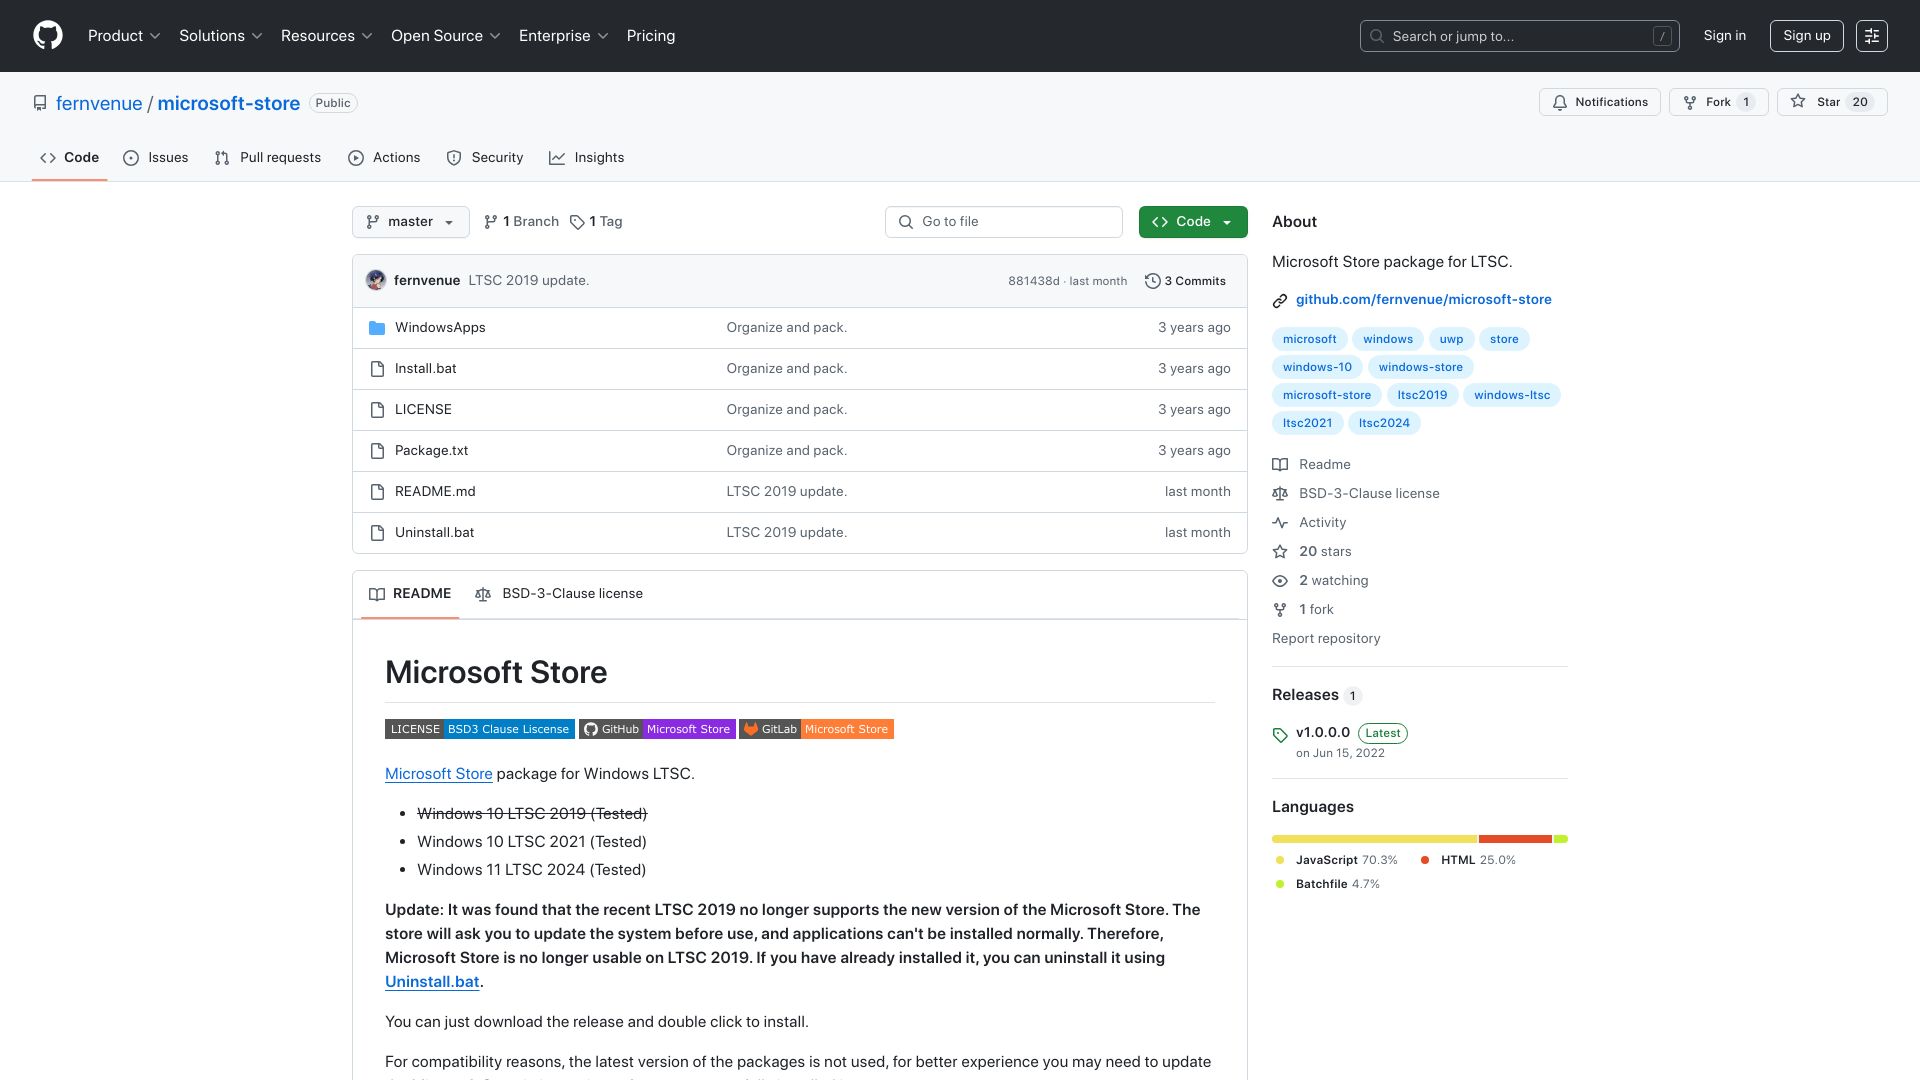This screenshot has height=1080, width=1920.
Task: Click the search magnifier icon in header
Action: point(1377,36)
